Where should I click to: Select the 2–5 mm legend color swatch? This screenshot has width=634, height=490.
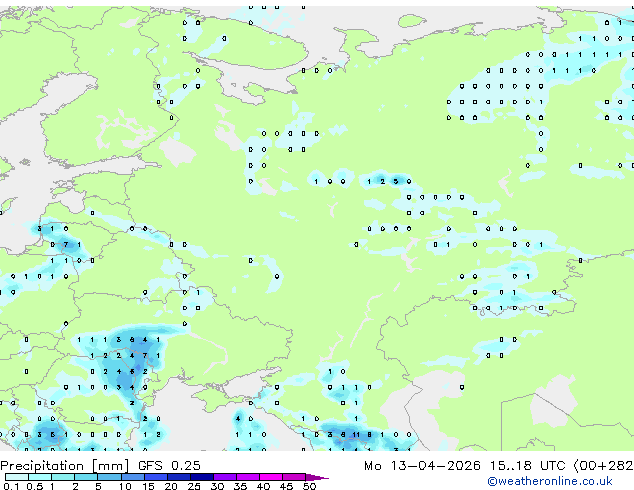[86, 477]
